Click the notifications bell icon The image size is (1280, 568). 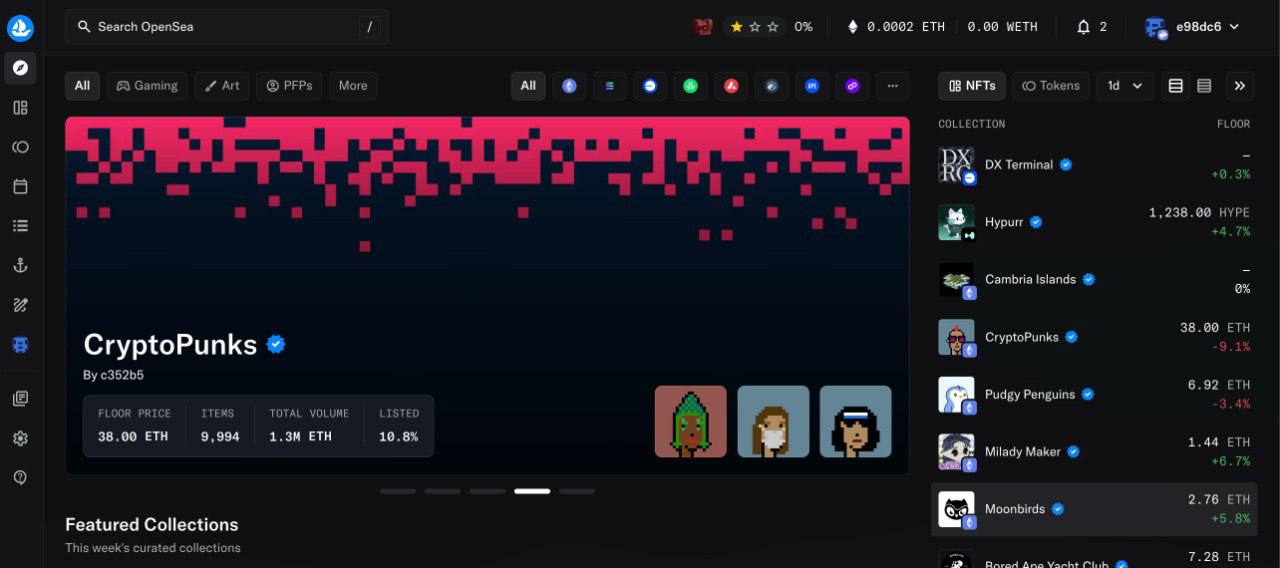[1083, 27]
